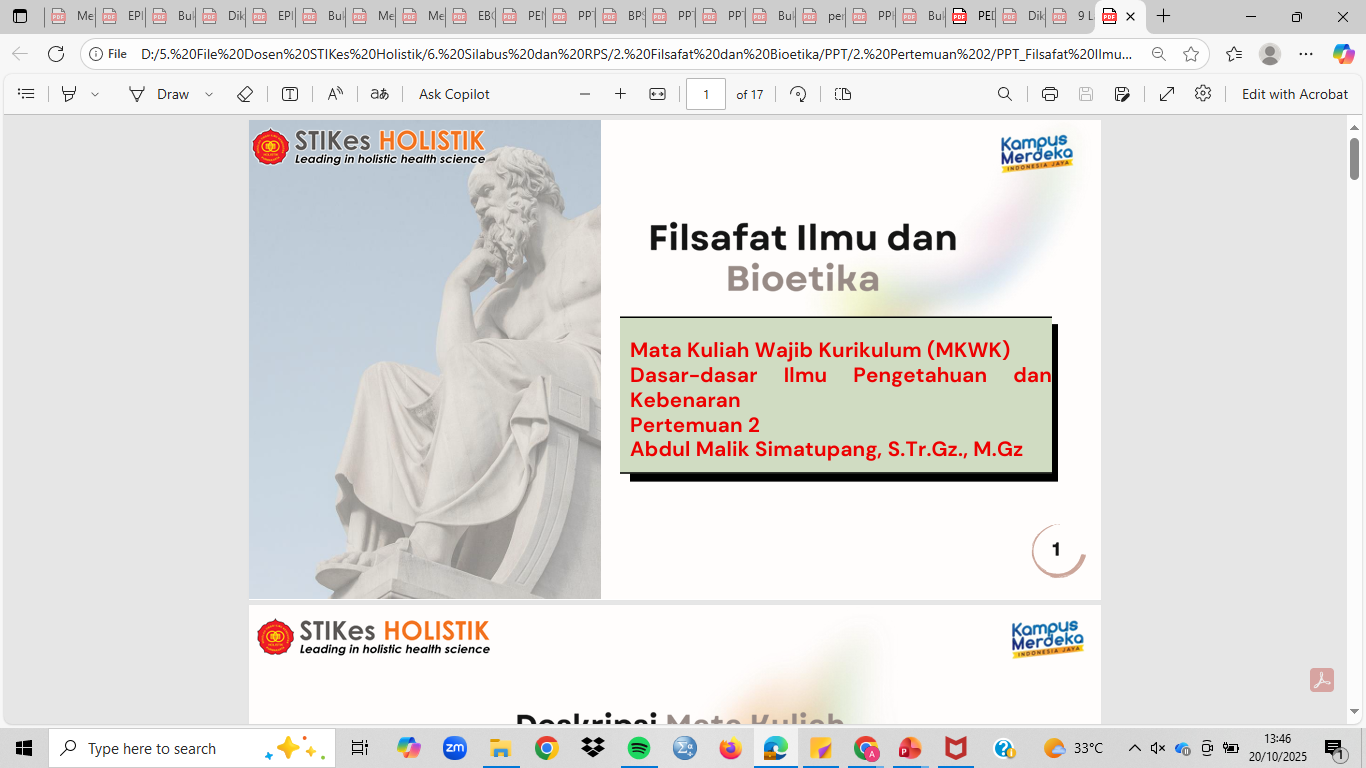
Task: Click Ask Copilot in the PDF toolbar
Action: pos(454,94)
